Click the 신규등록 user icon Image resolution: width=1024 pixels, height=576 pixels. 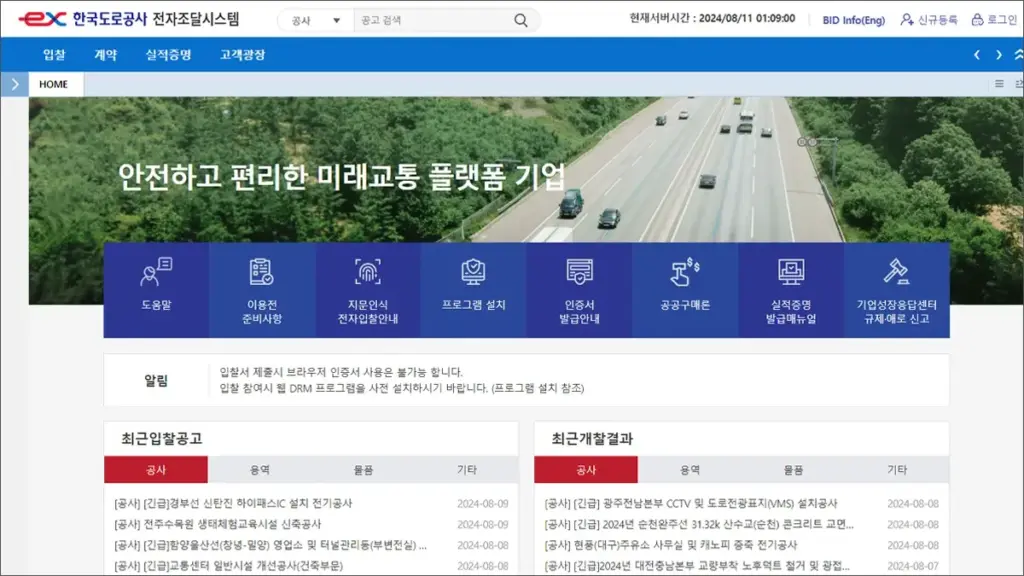[907, 20]
